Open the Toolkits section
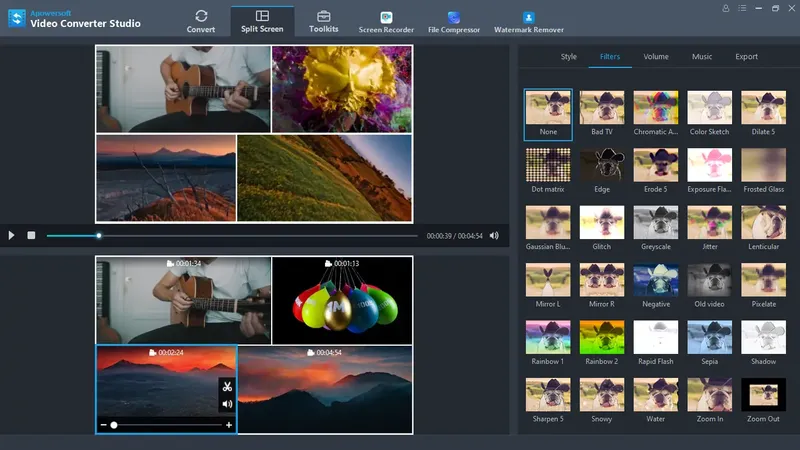Image resolution: width=800 pixels, height=450 pixels. pyautogui.click(x=323, y=20)
